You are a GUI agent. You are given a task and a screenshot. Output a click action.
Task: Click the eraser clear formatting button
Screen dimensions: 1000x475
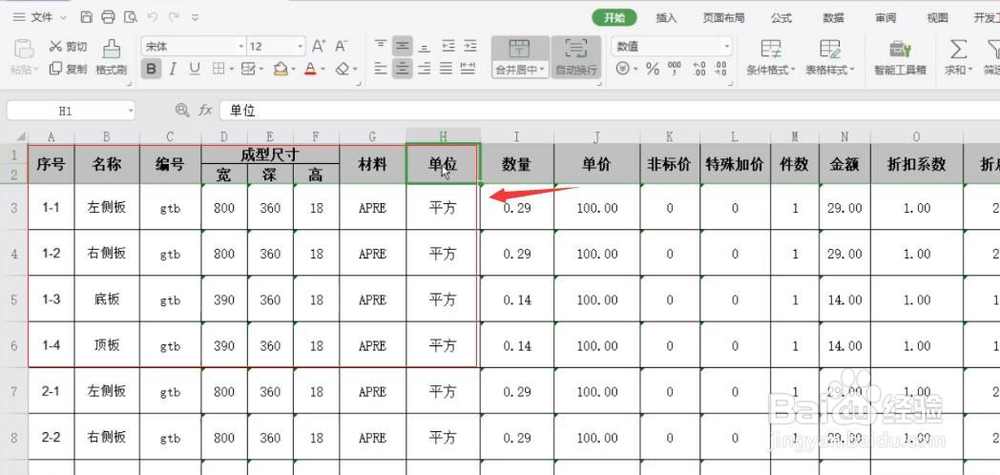pyautogui.click(x=342, y=68)
